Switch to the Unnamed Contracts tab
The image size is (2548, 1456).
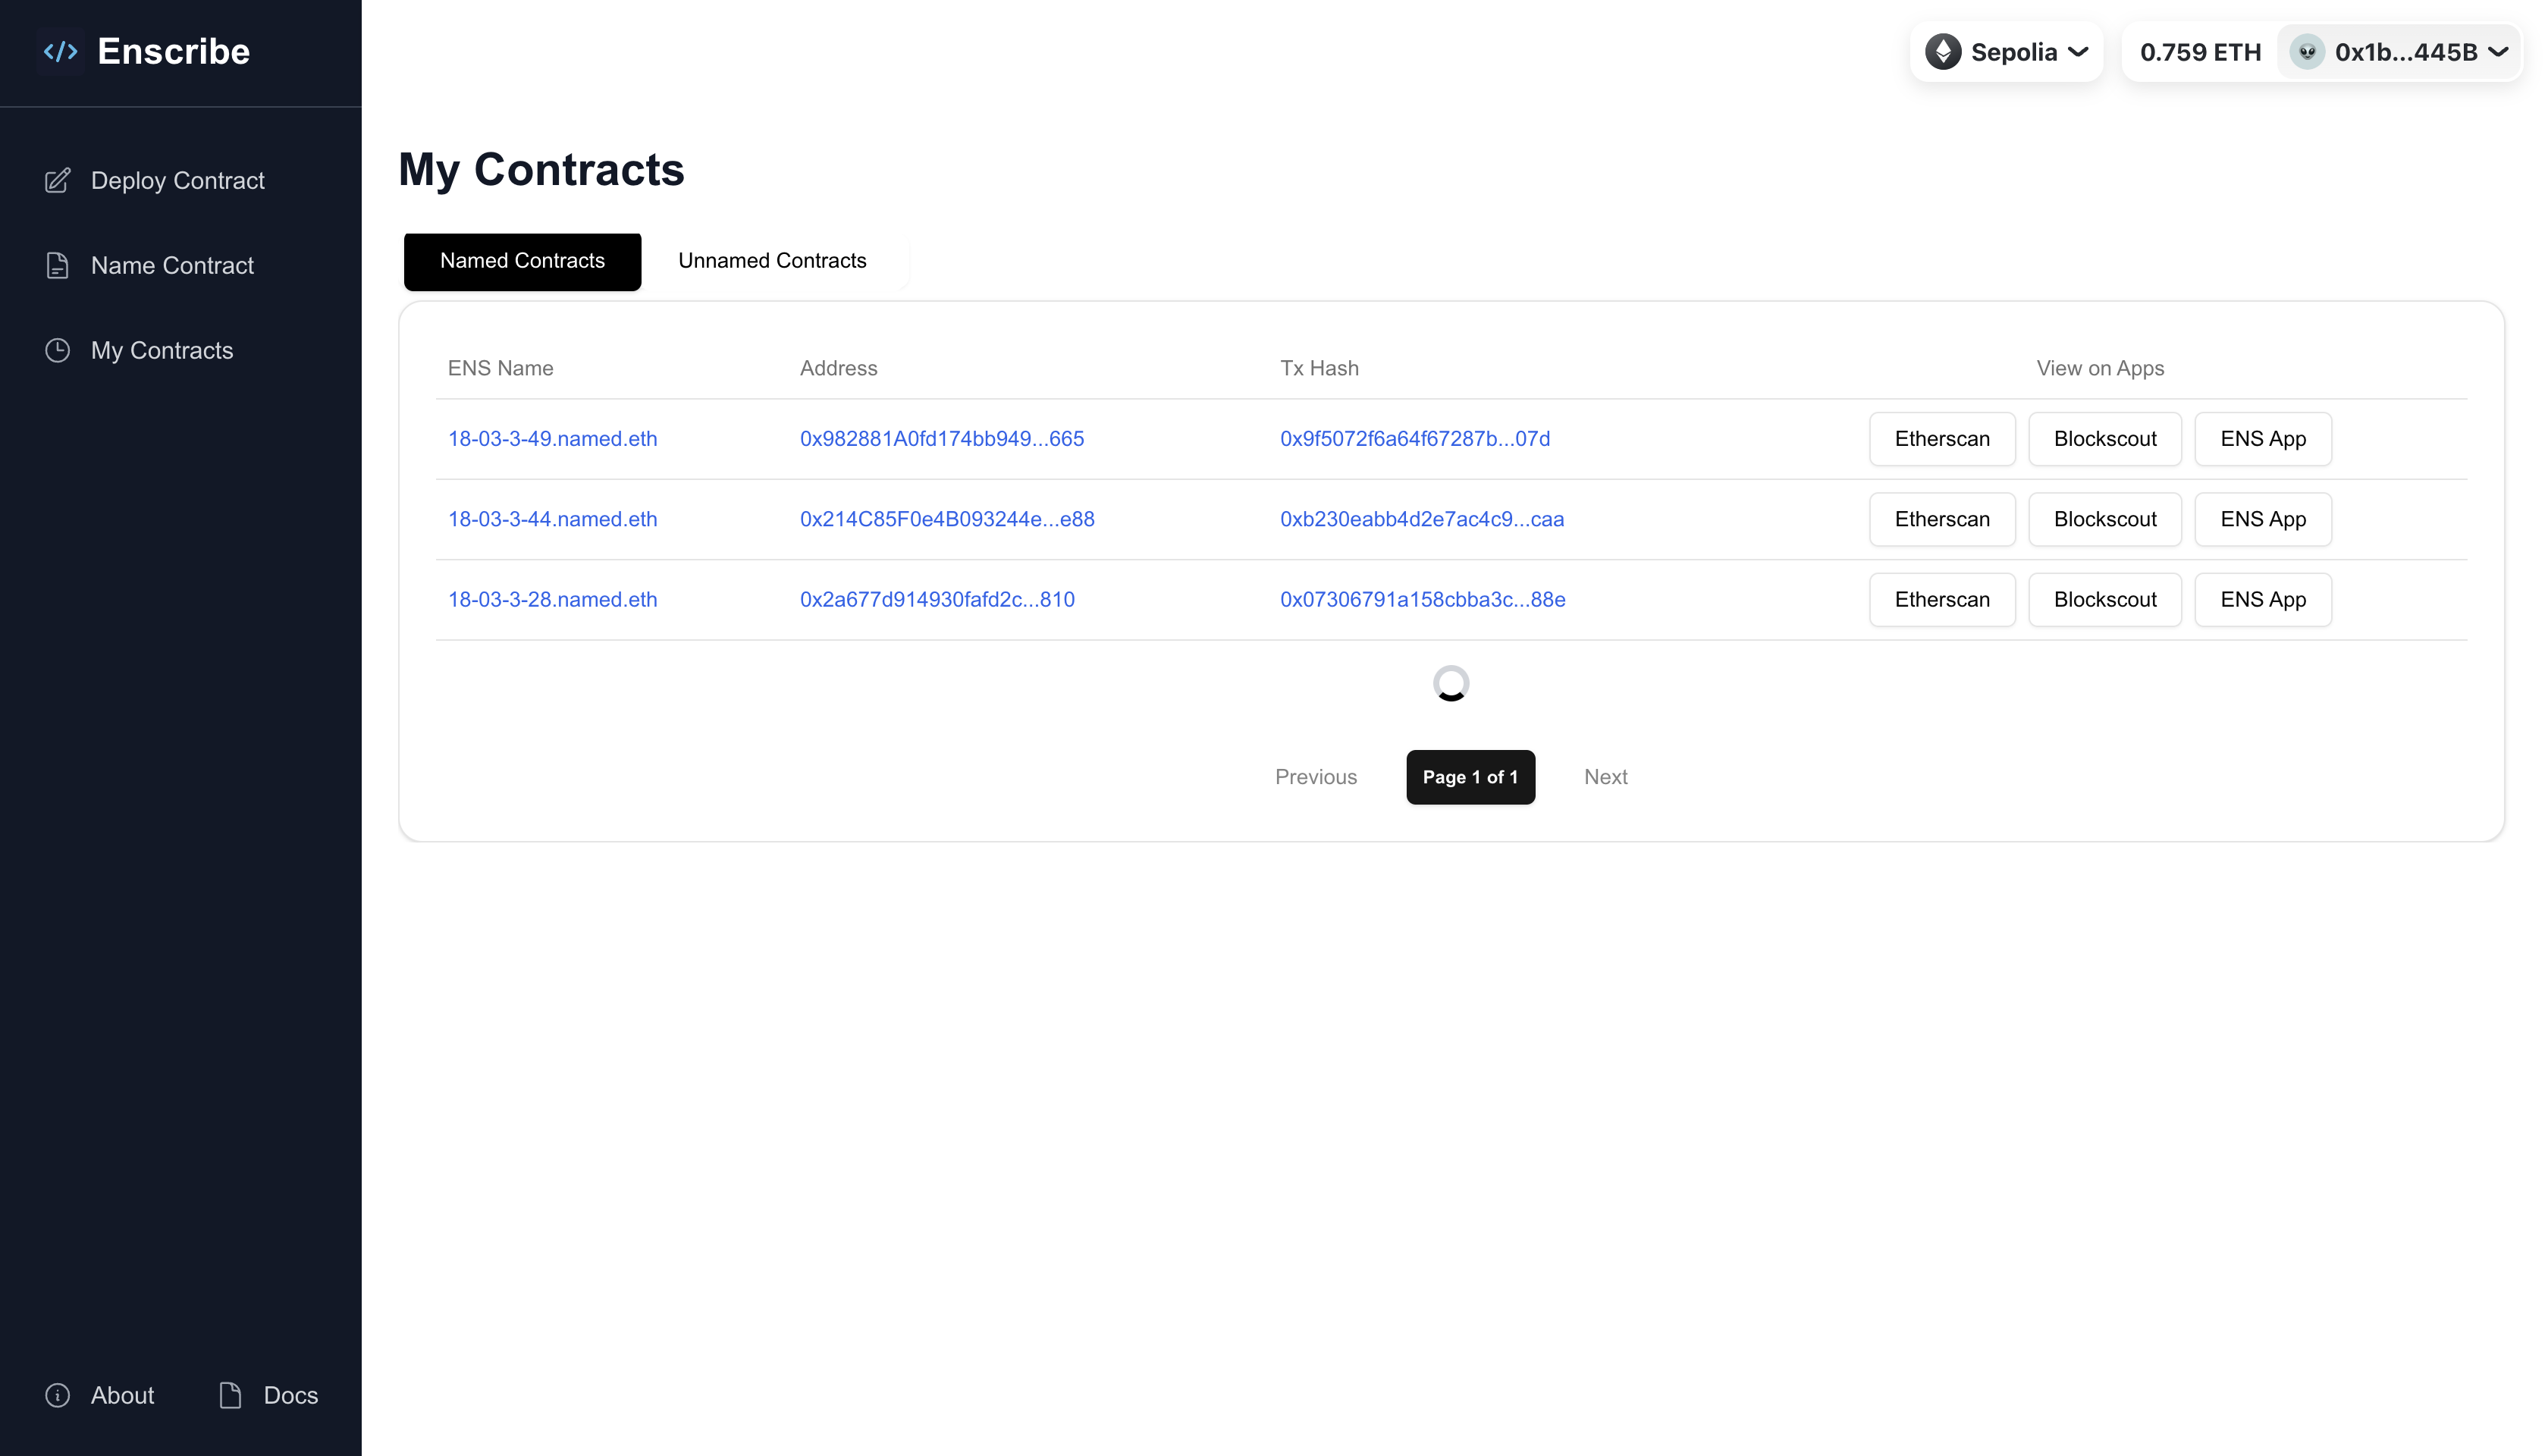click(x=772, y=261)
